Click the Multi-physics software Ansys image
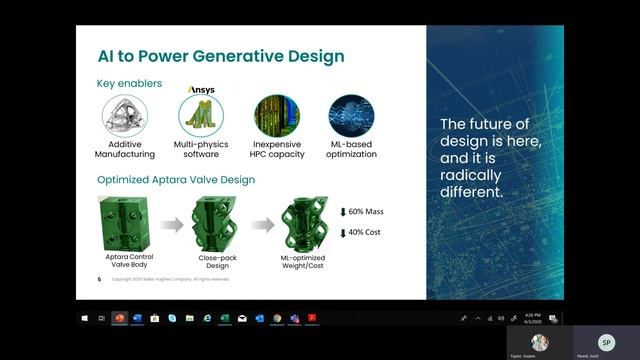Screen dimensions: 640x360 pos(201,116)
